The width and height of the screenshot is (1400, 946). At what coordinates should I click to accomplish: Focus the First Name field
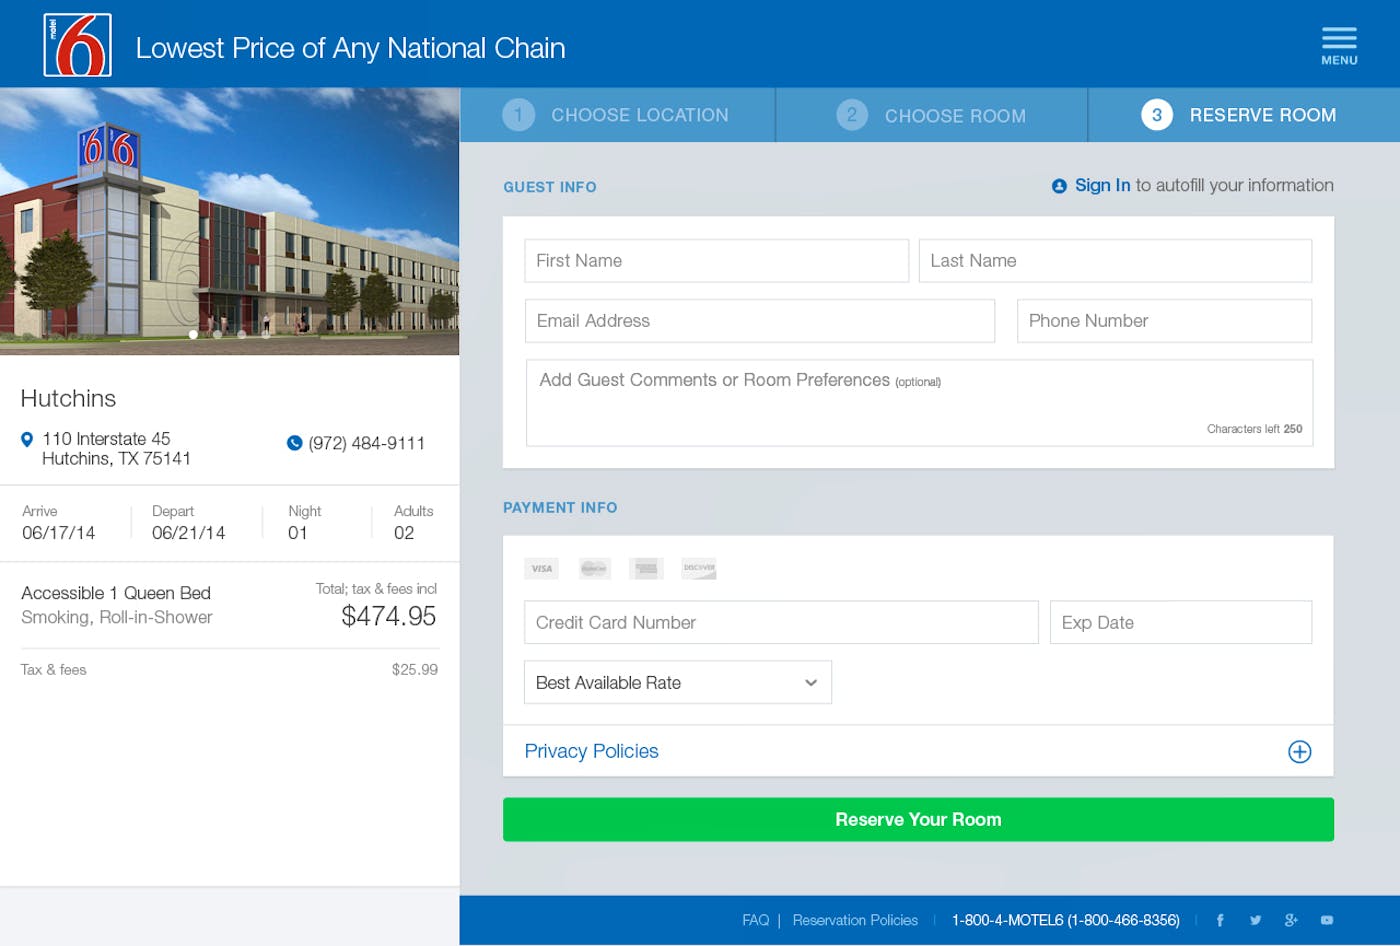[x=716, y=261]
